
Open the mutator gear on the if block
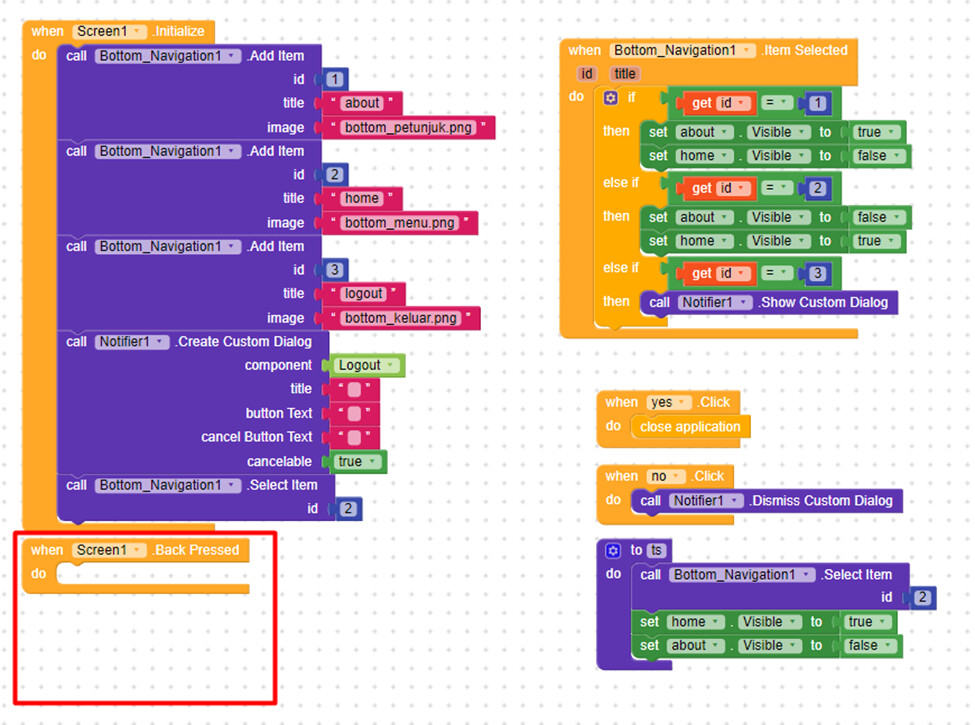(609, 96)
